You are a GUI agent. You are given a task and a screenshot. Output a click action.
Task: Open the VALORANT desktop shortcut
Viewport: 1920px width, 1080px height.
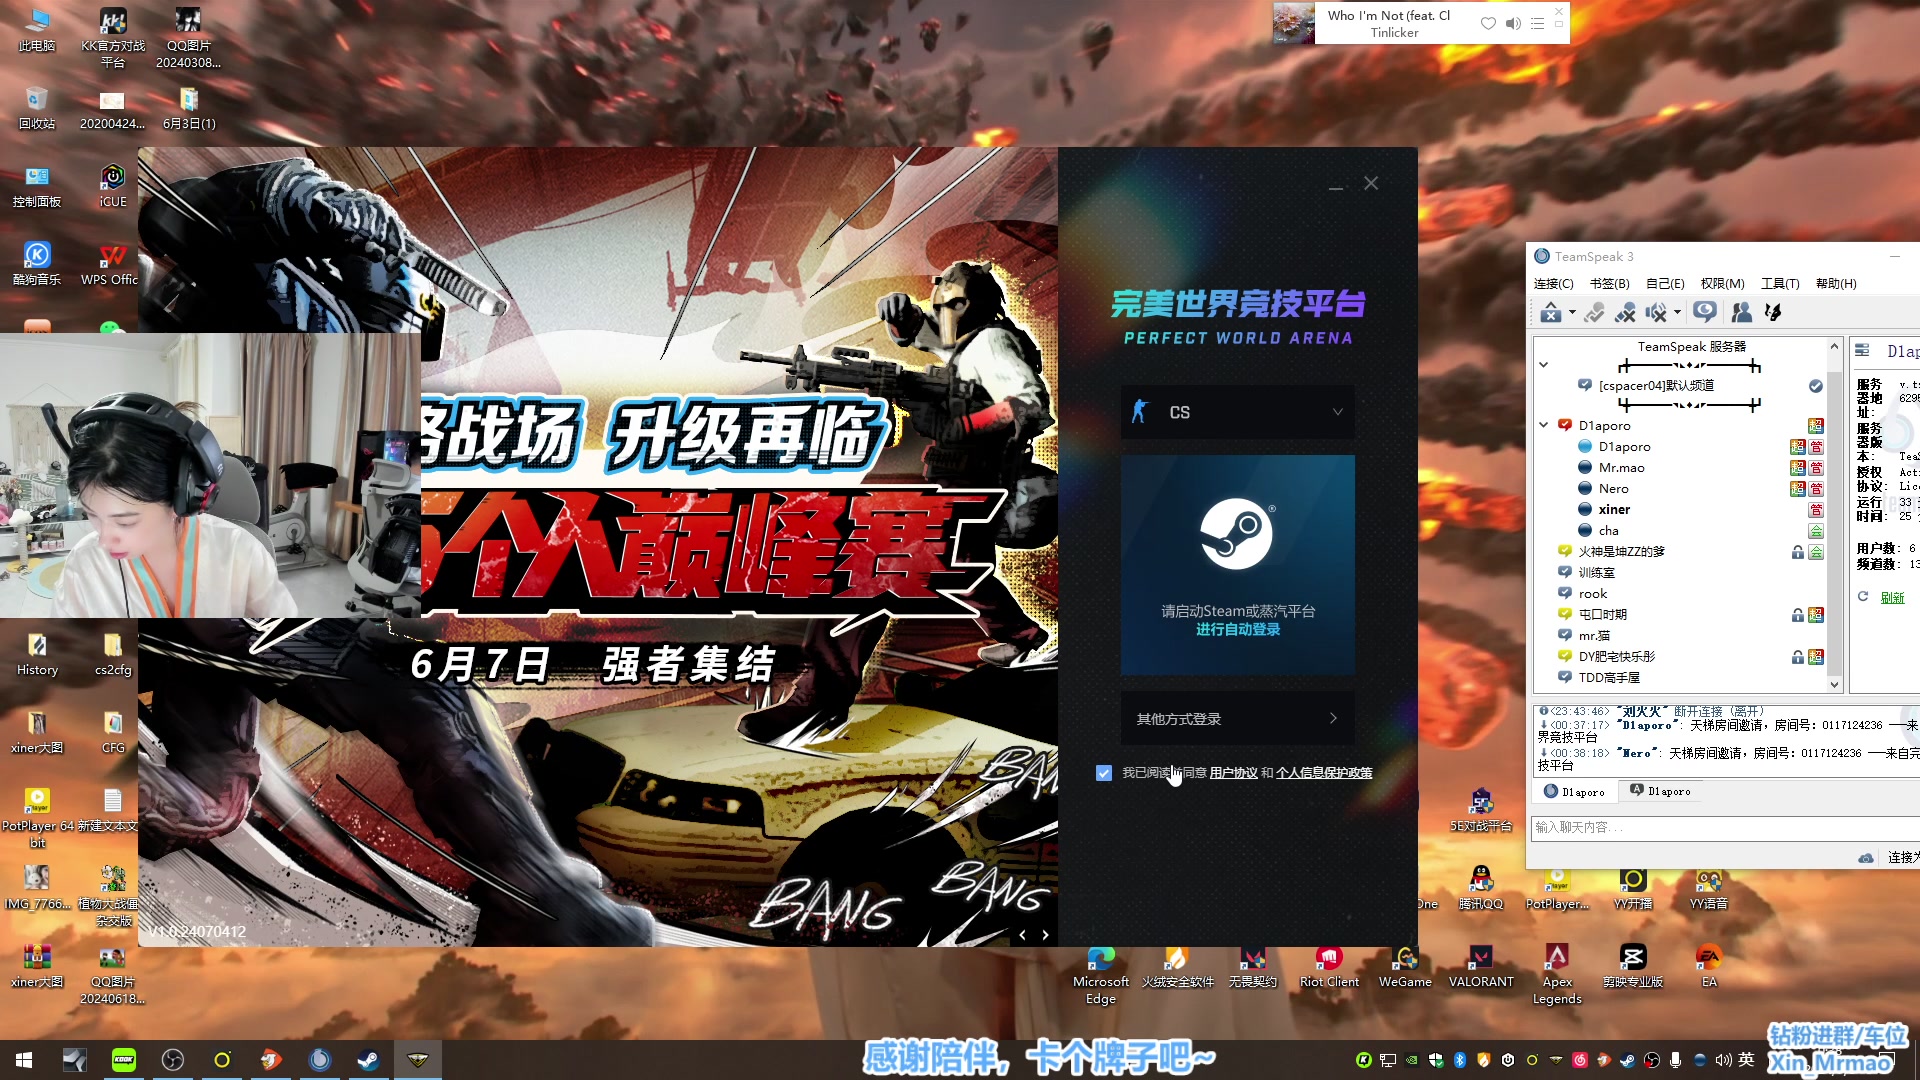click(1481, 966)
